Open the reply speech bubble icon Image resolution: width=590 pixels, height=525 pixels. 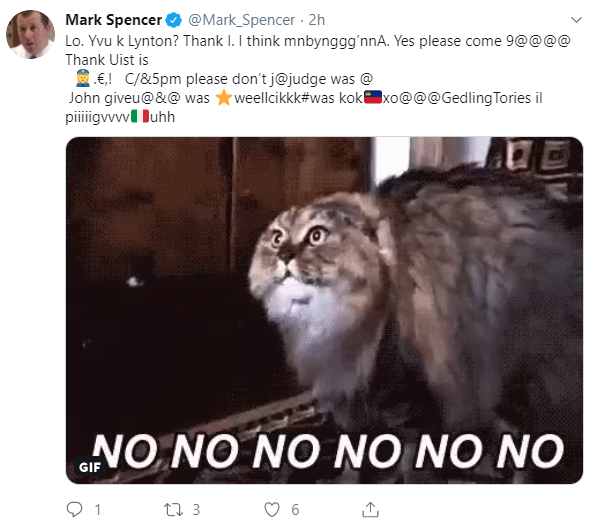tap(74, 509)
